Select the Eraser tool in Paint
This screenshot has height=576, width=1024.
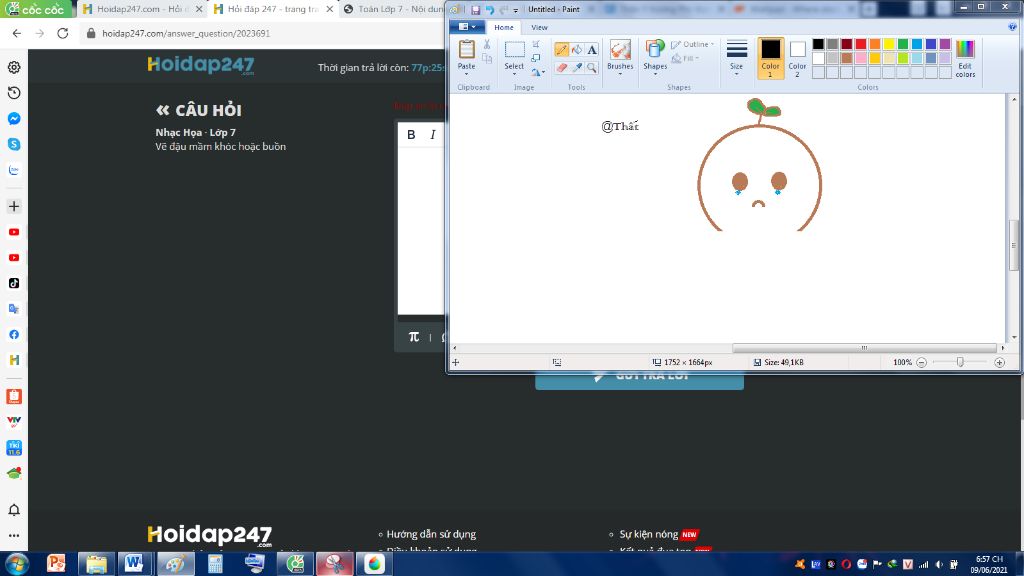(562, 67)
